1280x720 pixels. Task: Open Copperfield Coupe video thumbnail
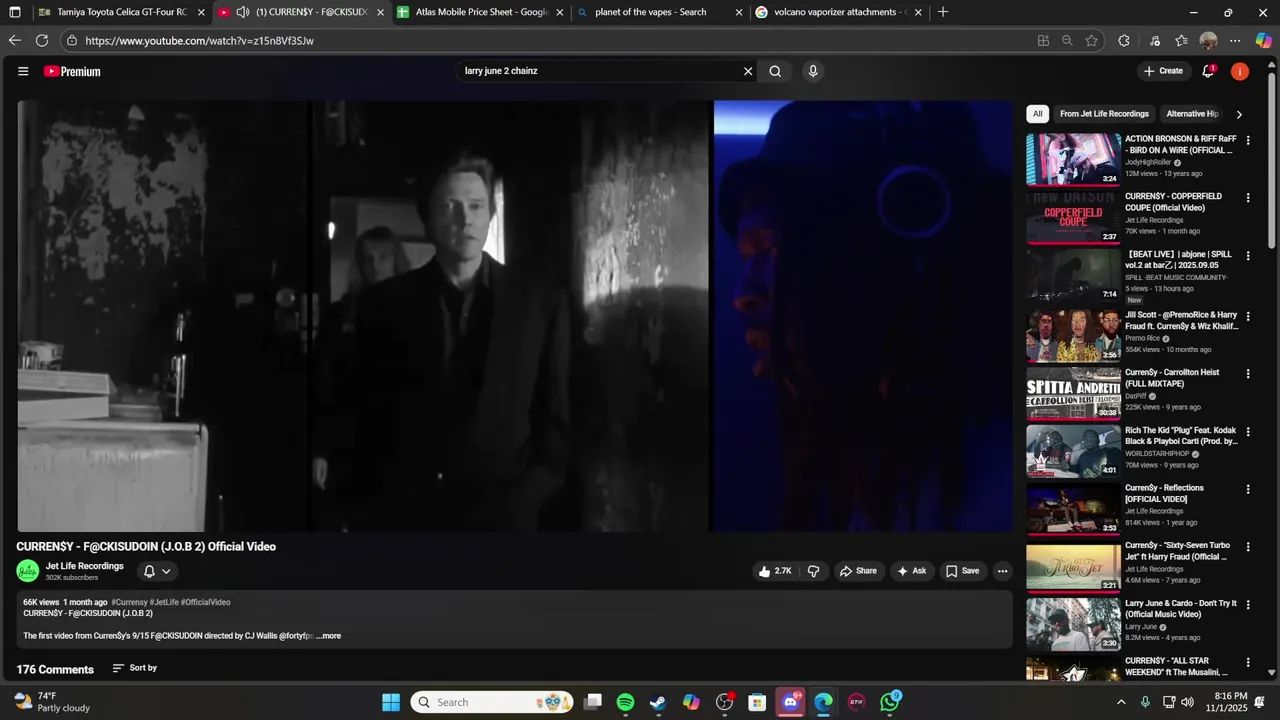1073,217
